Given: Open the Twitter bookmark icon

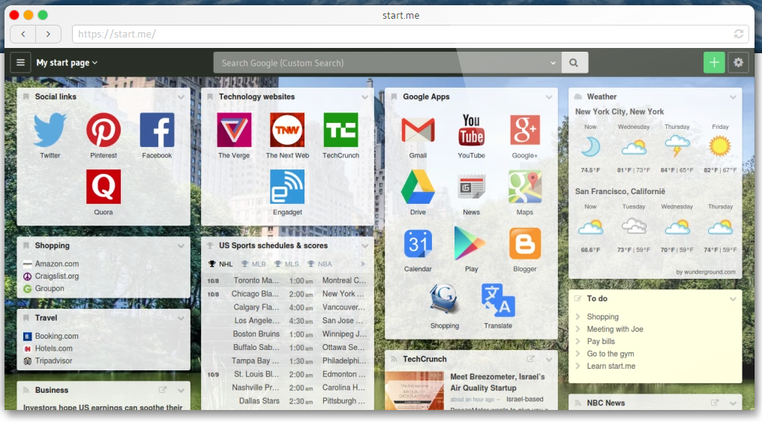Looking at the screenshot, I should (x=50, y=130).
